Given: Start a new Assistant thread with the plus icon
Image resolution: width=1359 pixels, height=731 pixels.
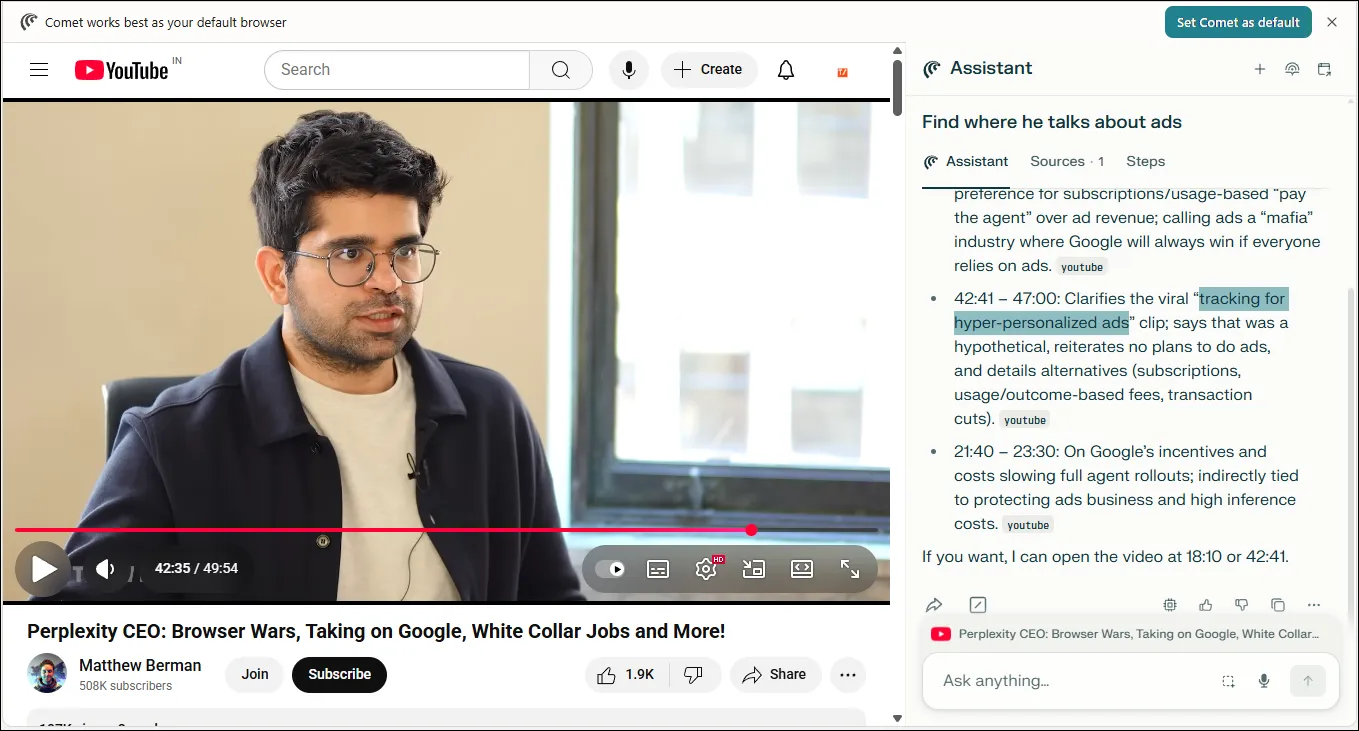Looking at the screenshot, I should tap(1259, 69).
